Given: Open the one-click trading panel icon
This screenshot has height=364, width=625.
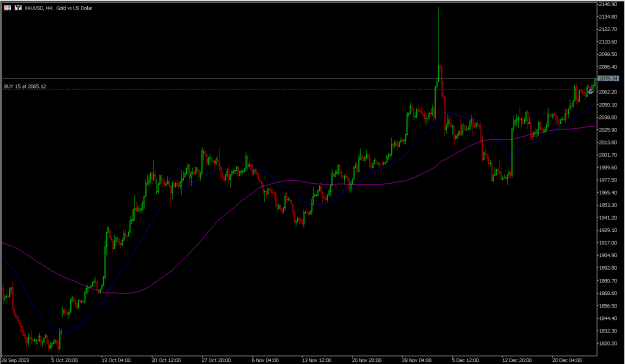Looking at the screenshot, I should point(7,8).
